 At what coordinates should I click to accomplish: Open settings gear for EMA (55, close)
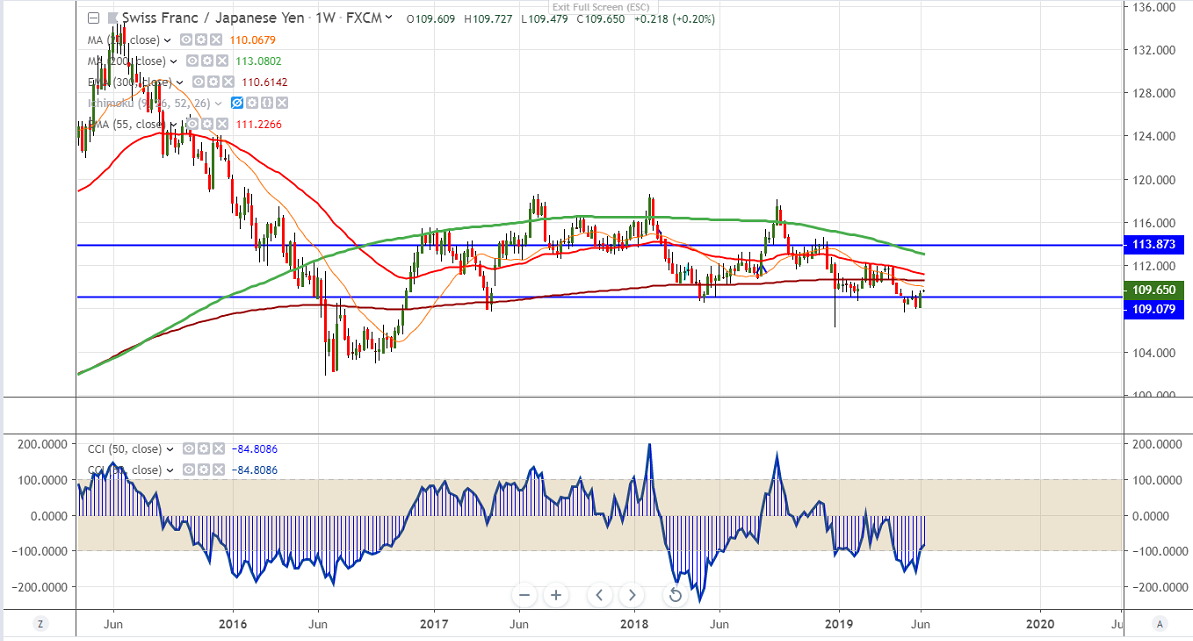point(207,124)
